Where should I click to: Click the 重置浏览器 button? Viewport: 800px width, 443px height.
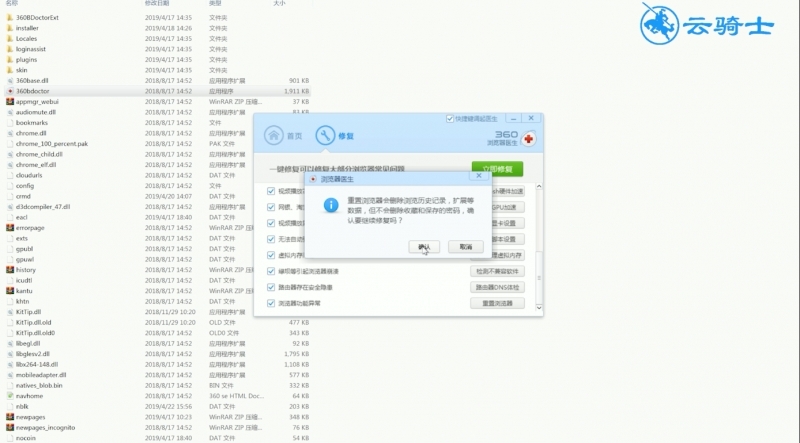497,303
